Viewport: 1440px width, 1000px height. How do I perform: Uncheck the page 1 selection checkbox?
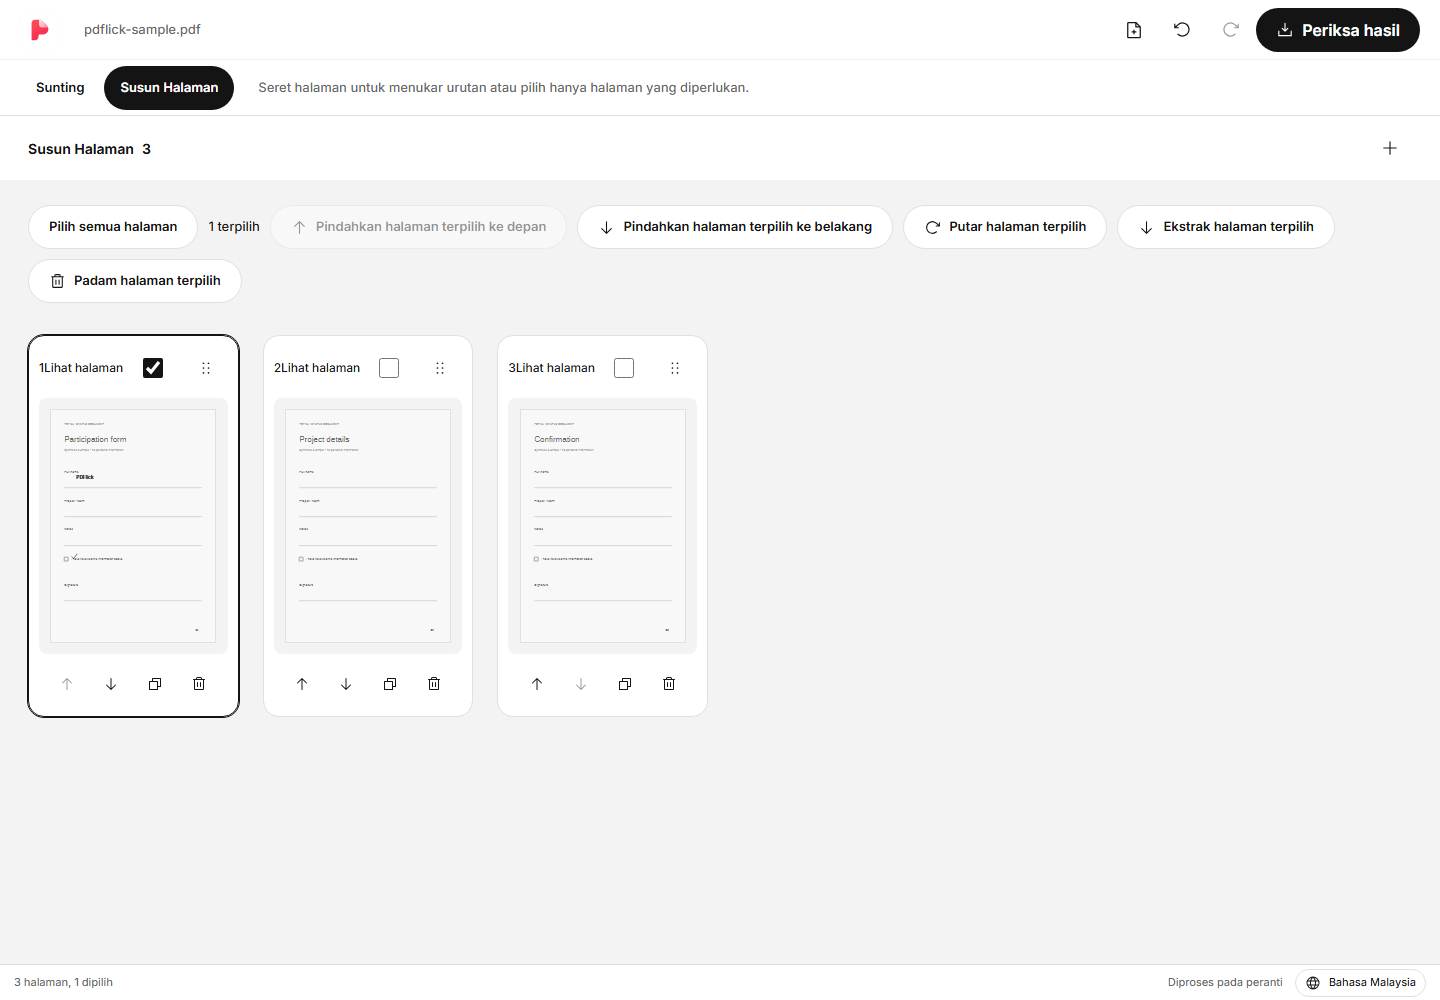point(153,368)
